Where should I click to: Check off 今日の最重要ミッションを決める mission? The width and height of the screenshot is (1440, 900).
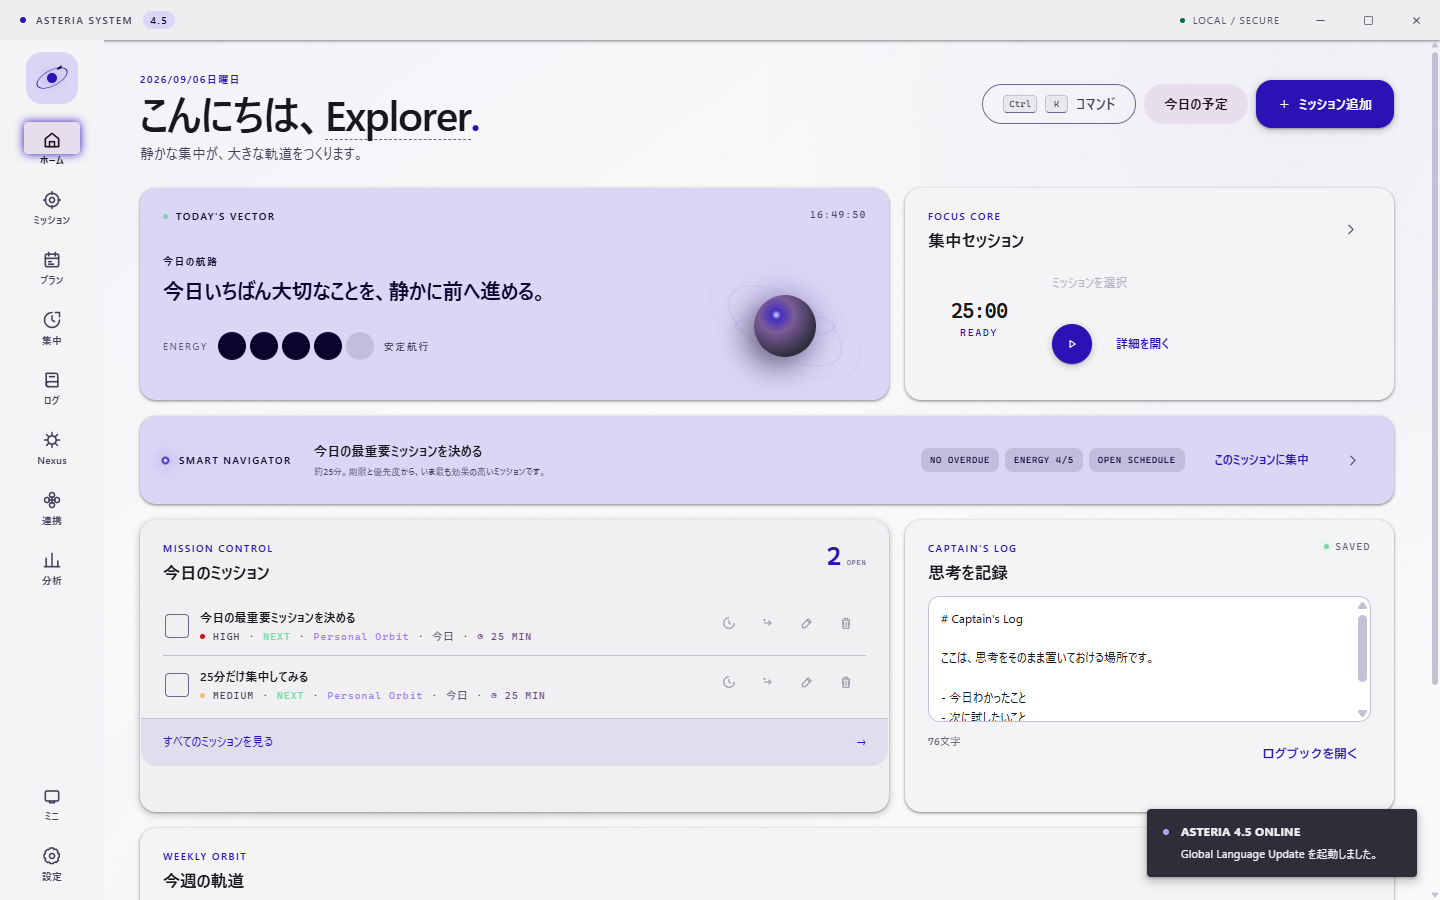[177, 626]
